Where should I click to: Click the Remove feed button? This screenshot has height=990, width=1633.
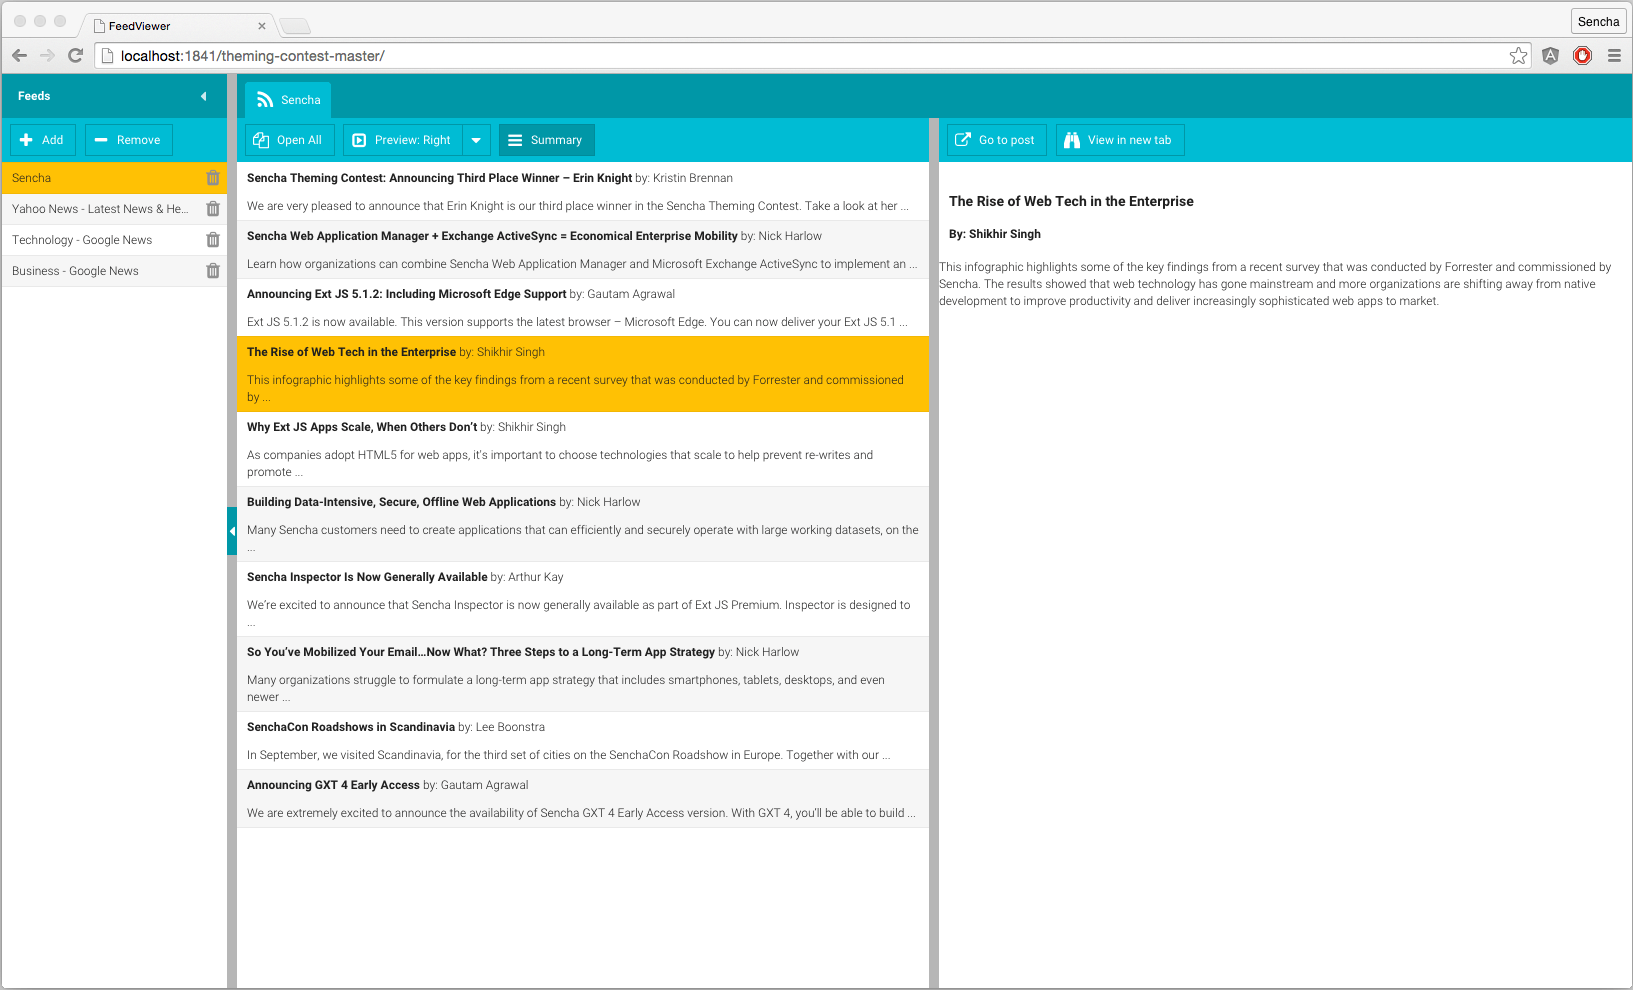pyautogui.click(x=129, y=140)
